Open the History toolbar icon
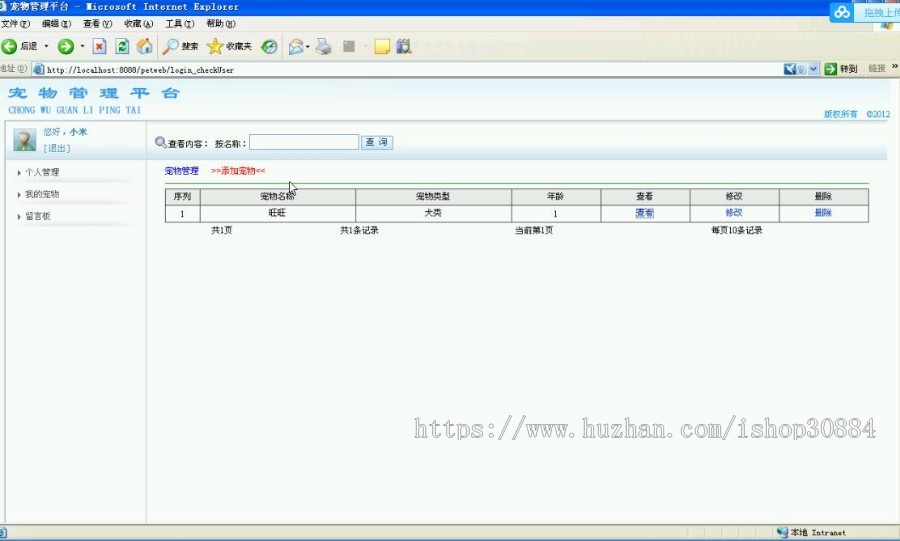The width and height of the screenshot is (900, 541). [269, 46]
